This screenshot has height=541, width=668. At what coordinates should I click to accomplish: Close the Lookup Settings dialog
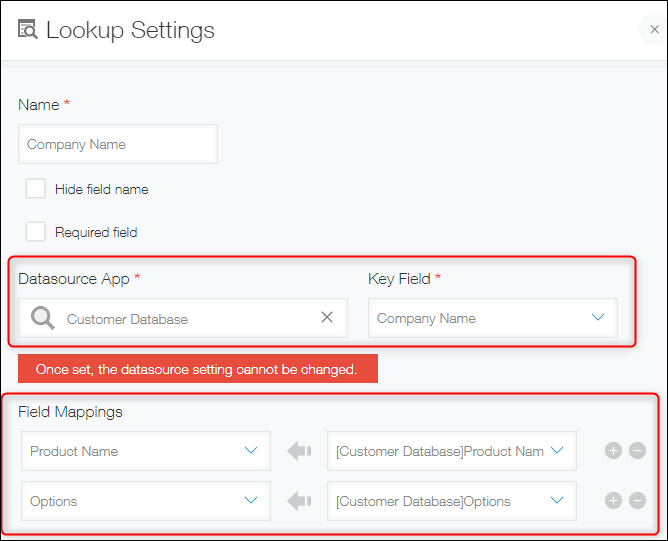click(654, 30)
